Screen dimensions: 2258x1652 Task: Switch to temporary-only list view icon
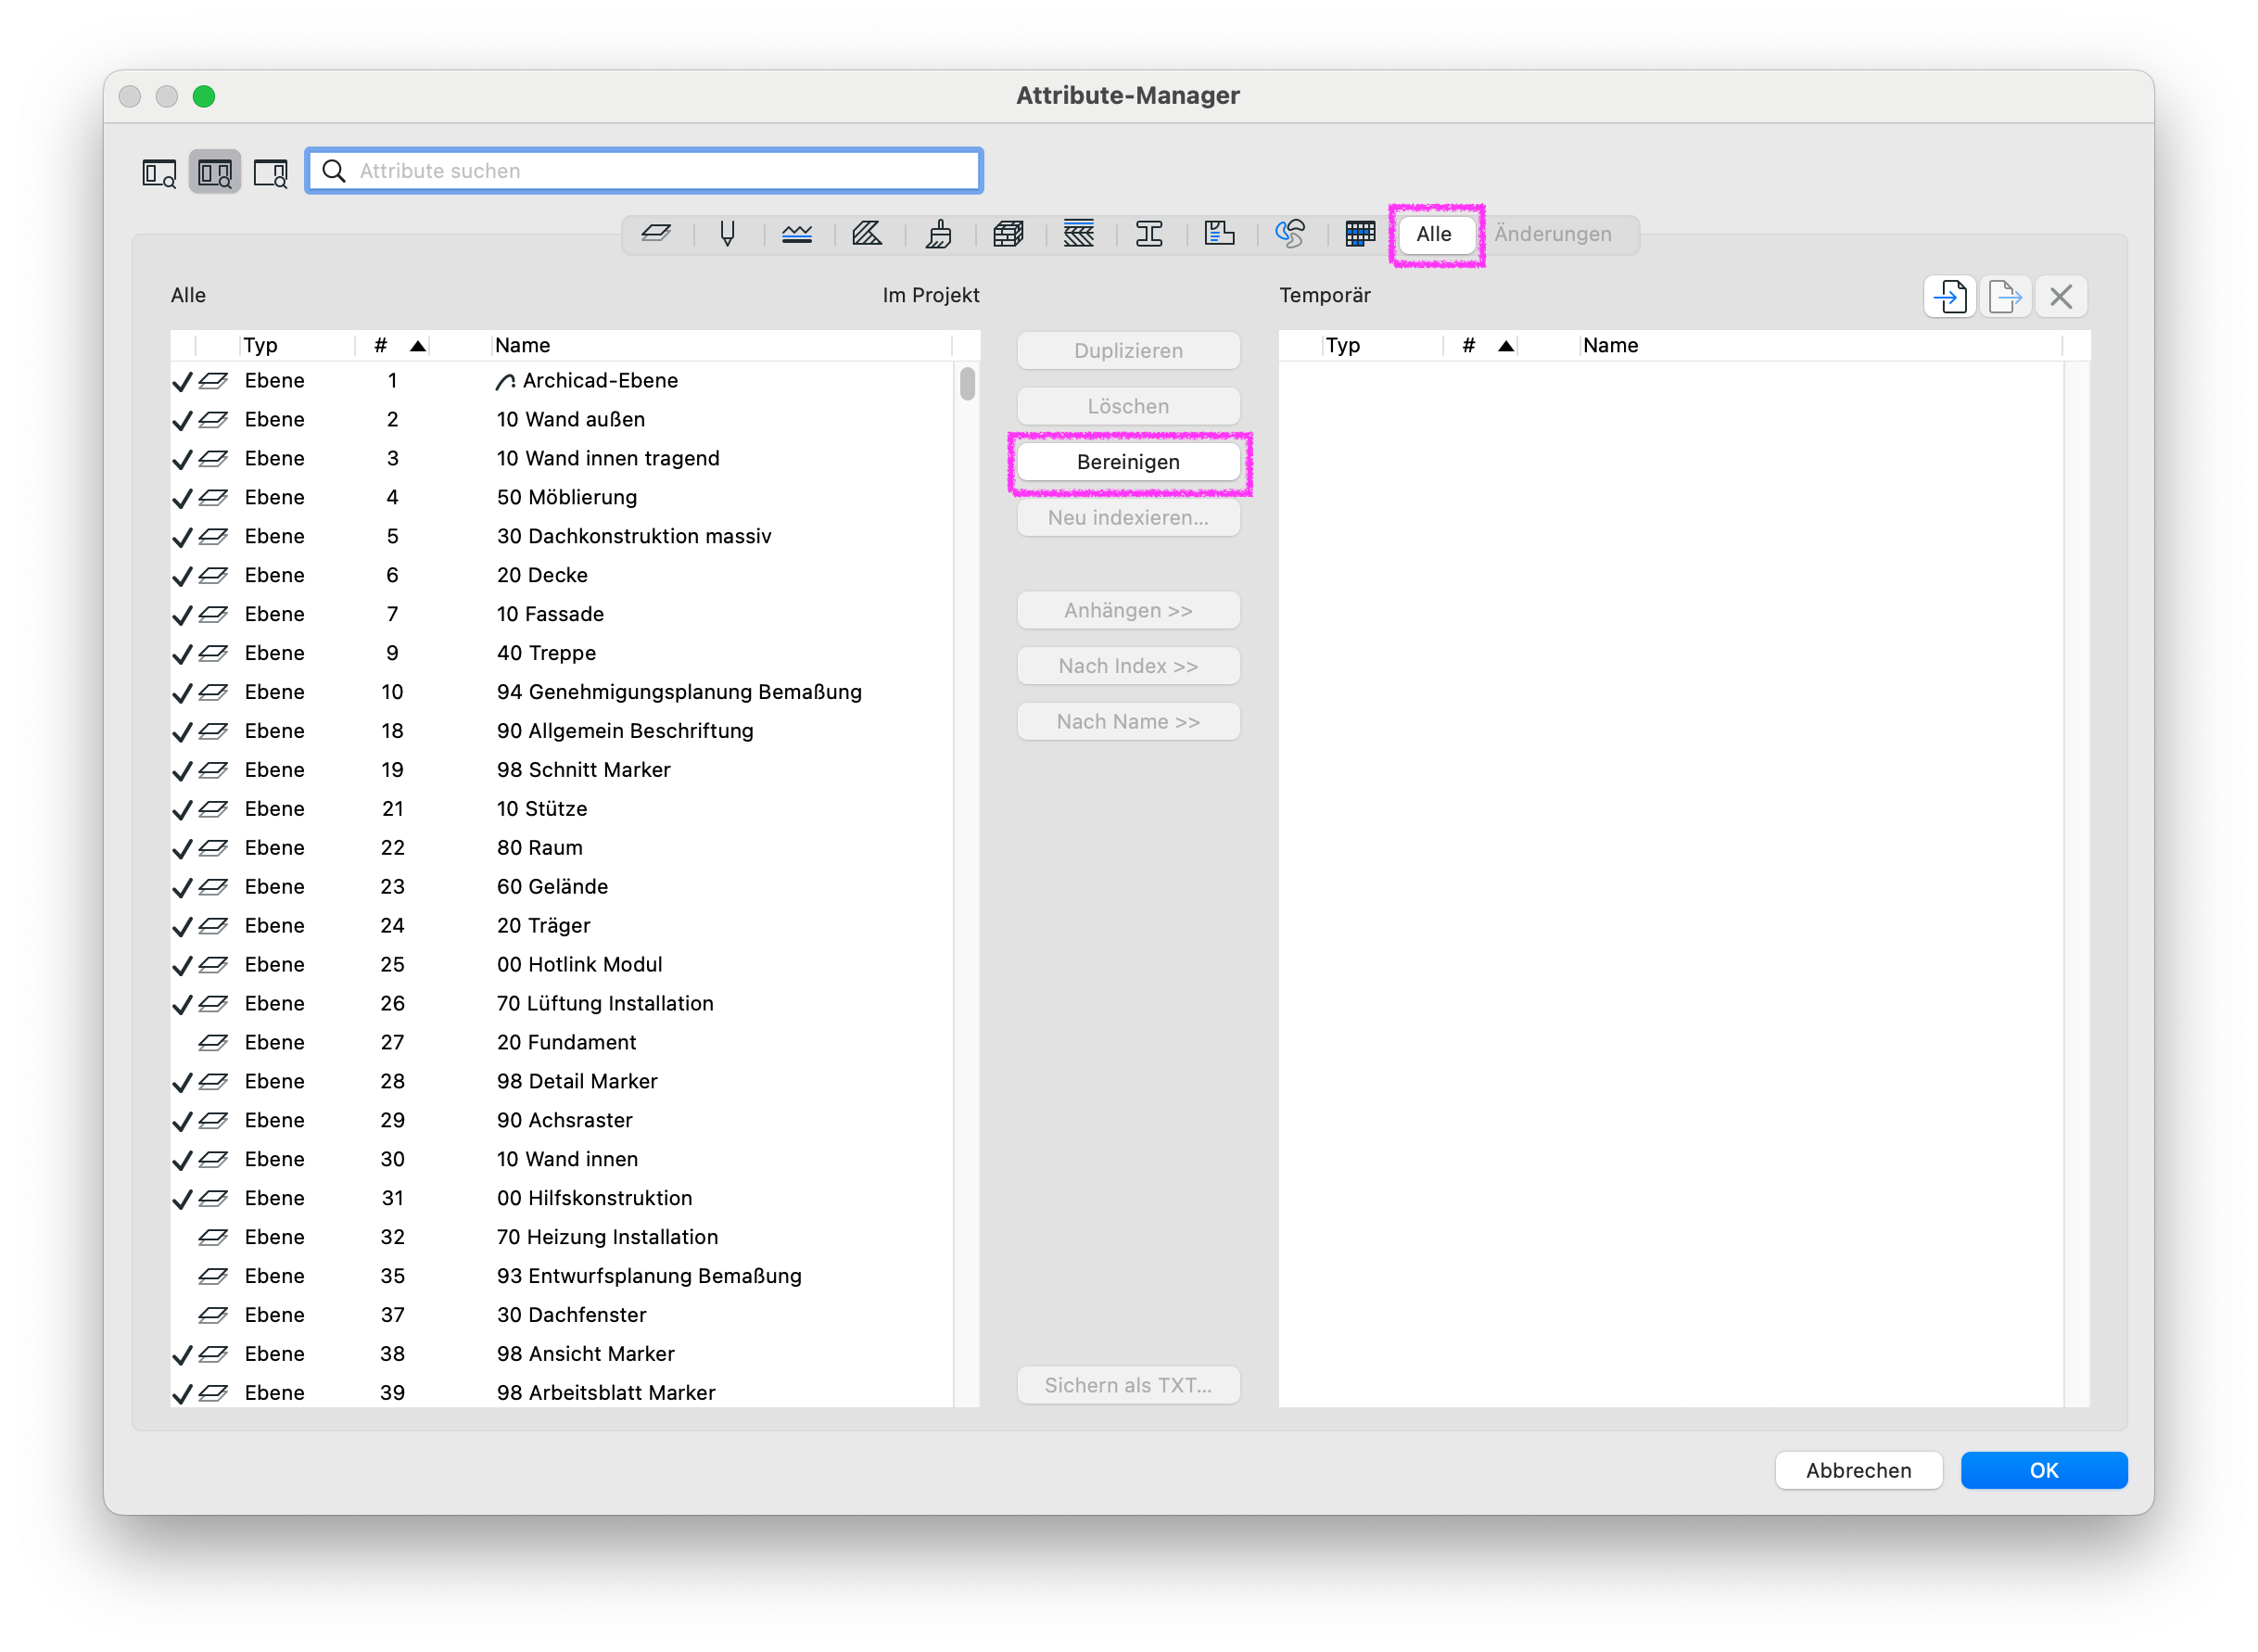pyautogui.click(x=270, y=173)
